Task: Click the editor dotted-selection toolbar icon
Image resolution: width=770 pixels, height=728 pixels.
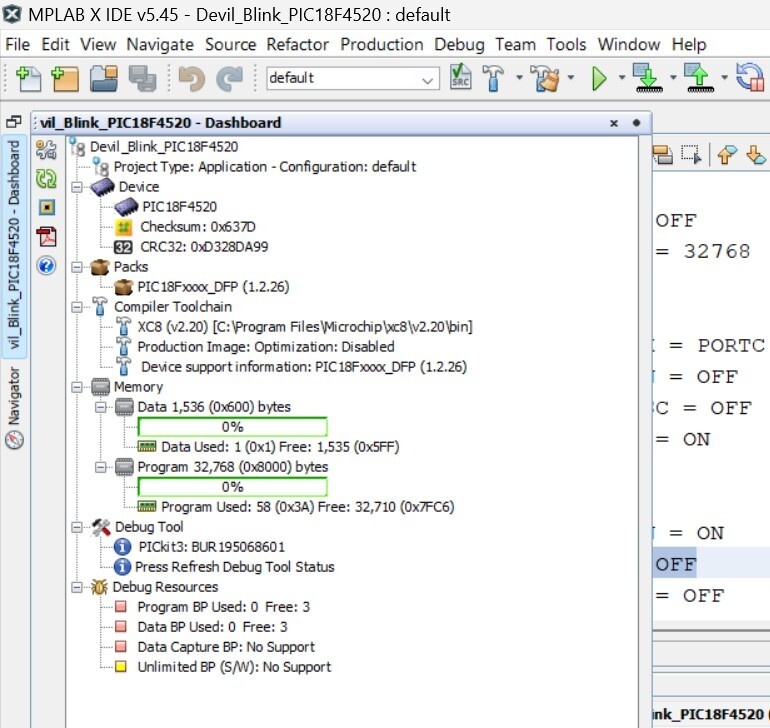Action: [x=691, y=155]
